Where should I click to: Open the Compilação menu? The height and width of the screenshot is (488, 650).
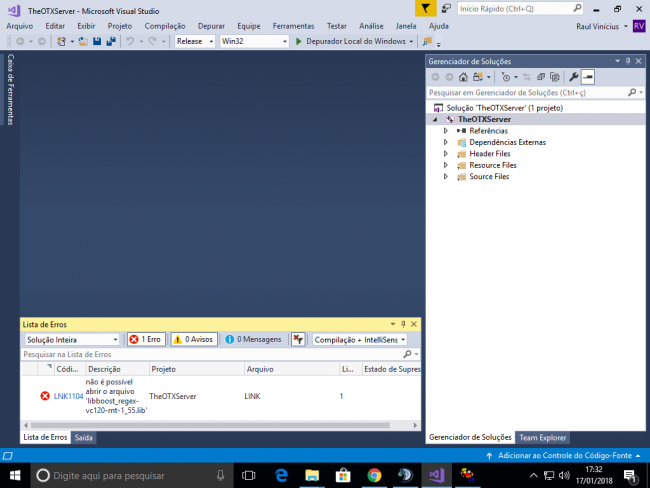[x=165, y=26]
